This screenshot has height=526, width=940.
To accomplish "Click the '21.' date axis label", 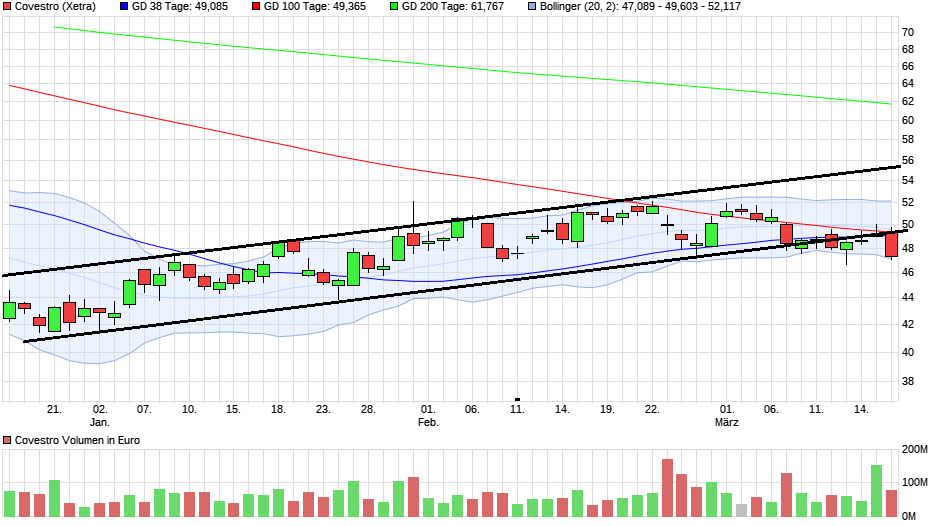I will click(55, 410).
